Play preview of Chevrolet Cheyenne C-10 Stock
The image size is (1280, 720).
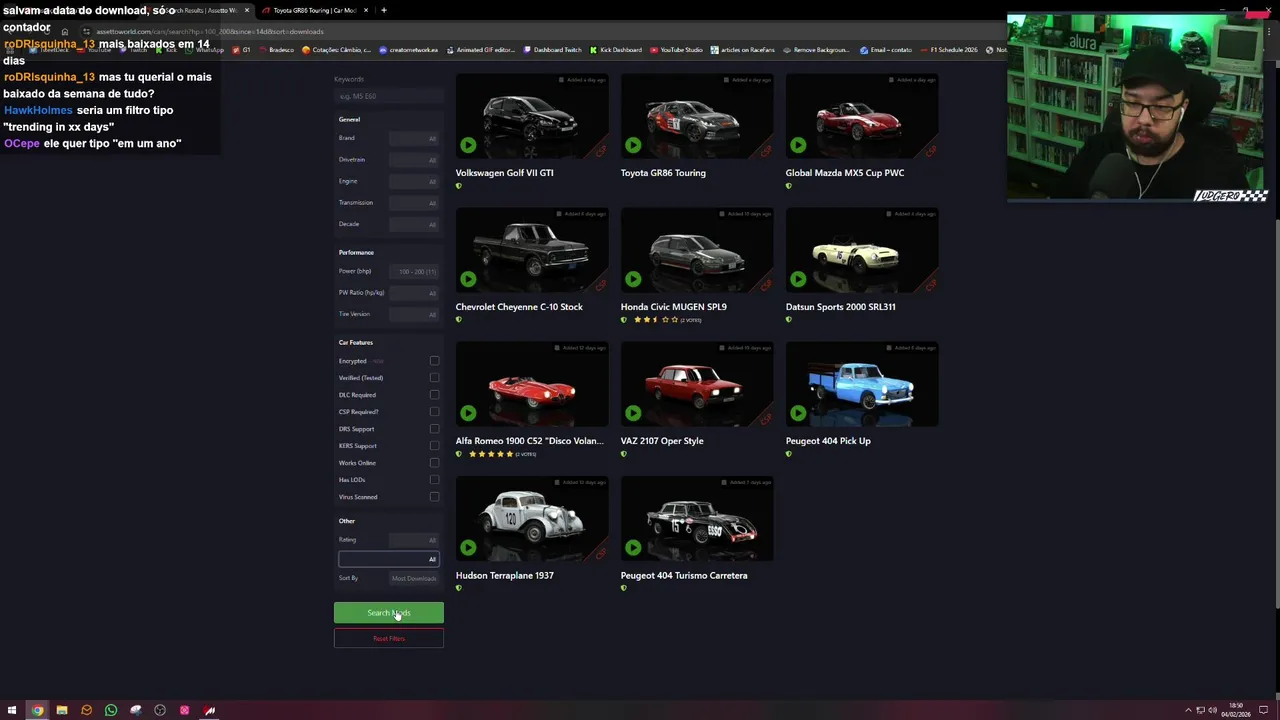[468, 279]
